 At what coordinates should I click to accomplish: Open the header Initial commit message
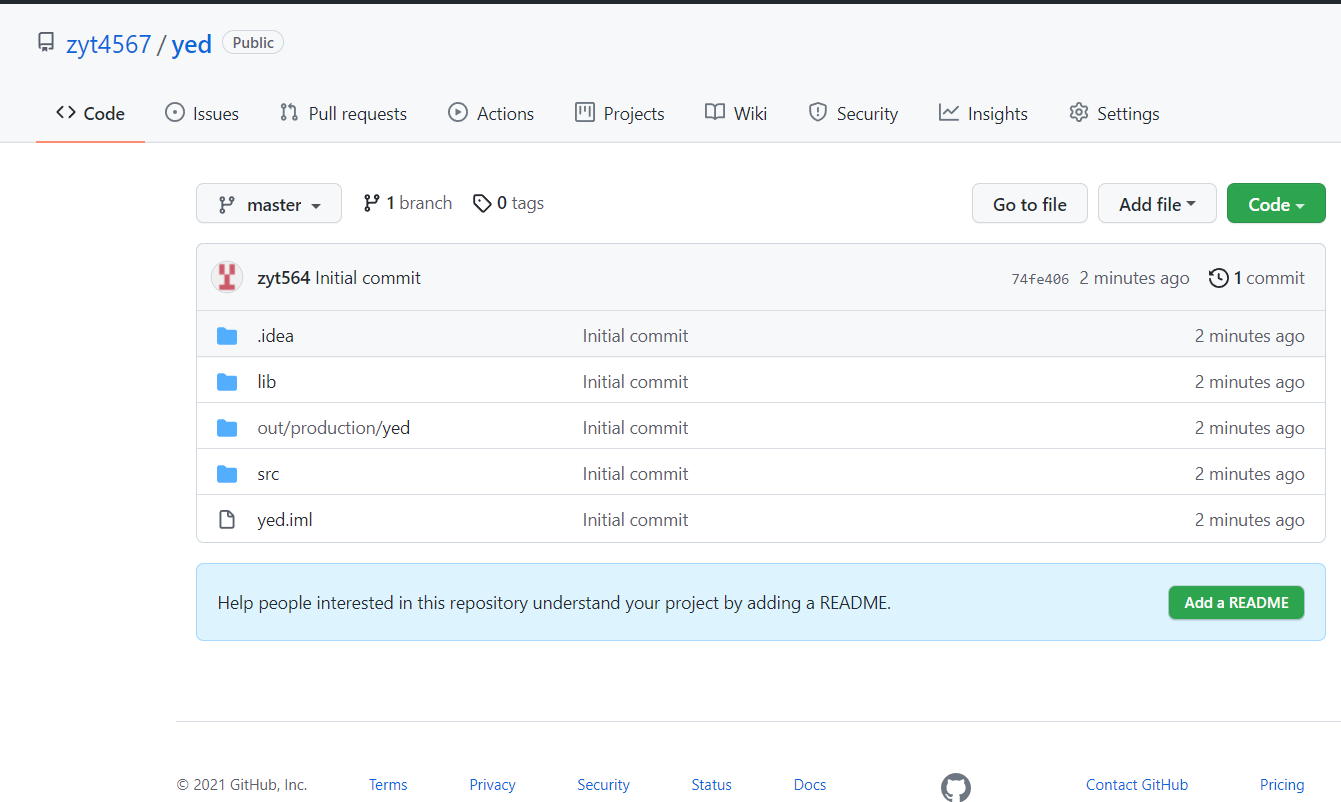(368, 278)
